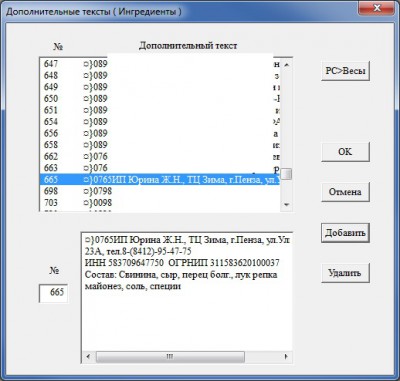The height and width of the screenshot is (381, 400).
Task: Close the Дополнительные тексты dialog
Action: 377,8
